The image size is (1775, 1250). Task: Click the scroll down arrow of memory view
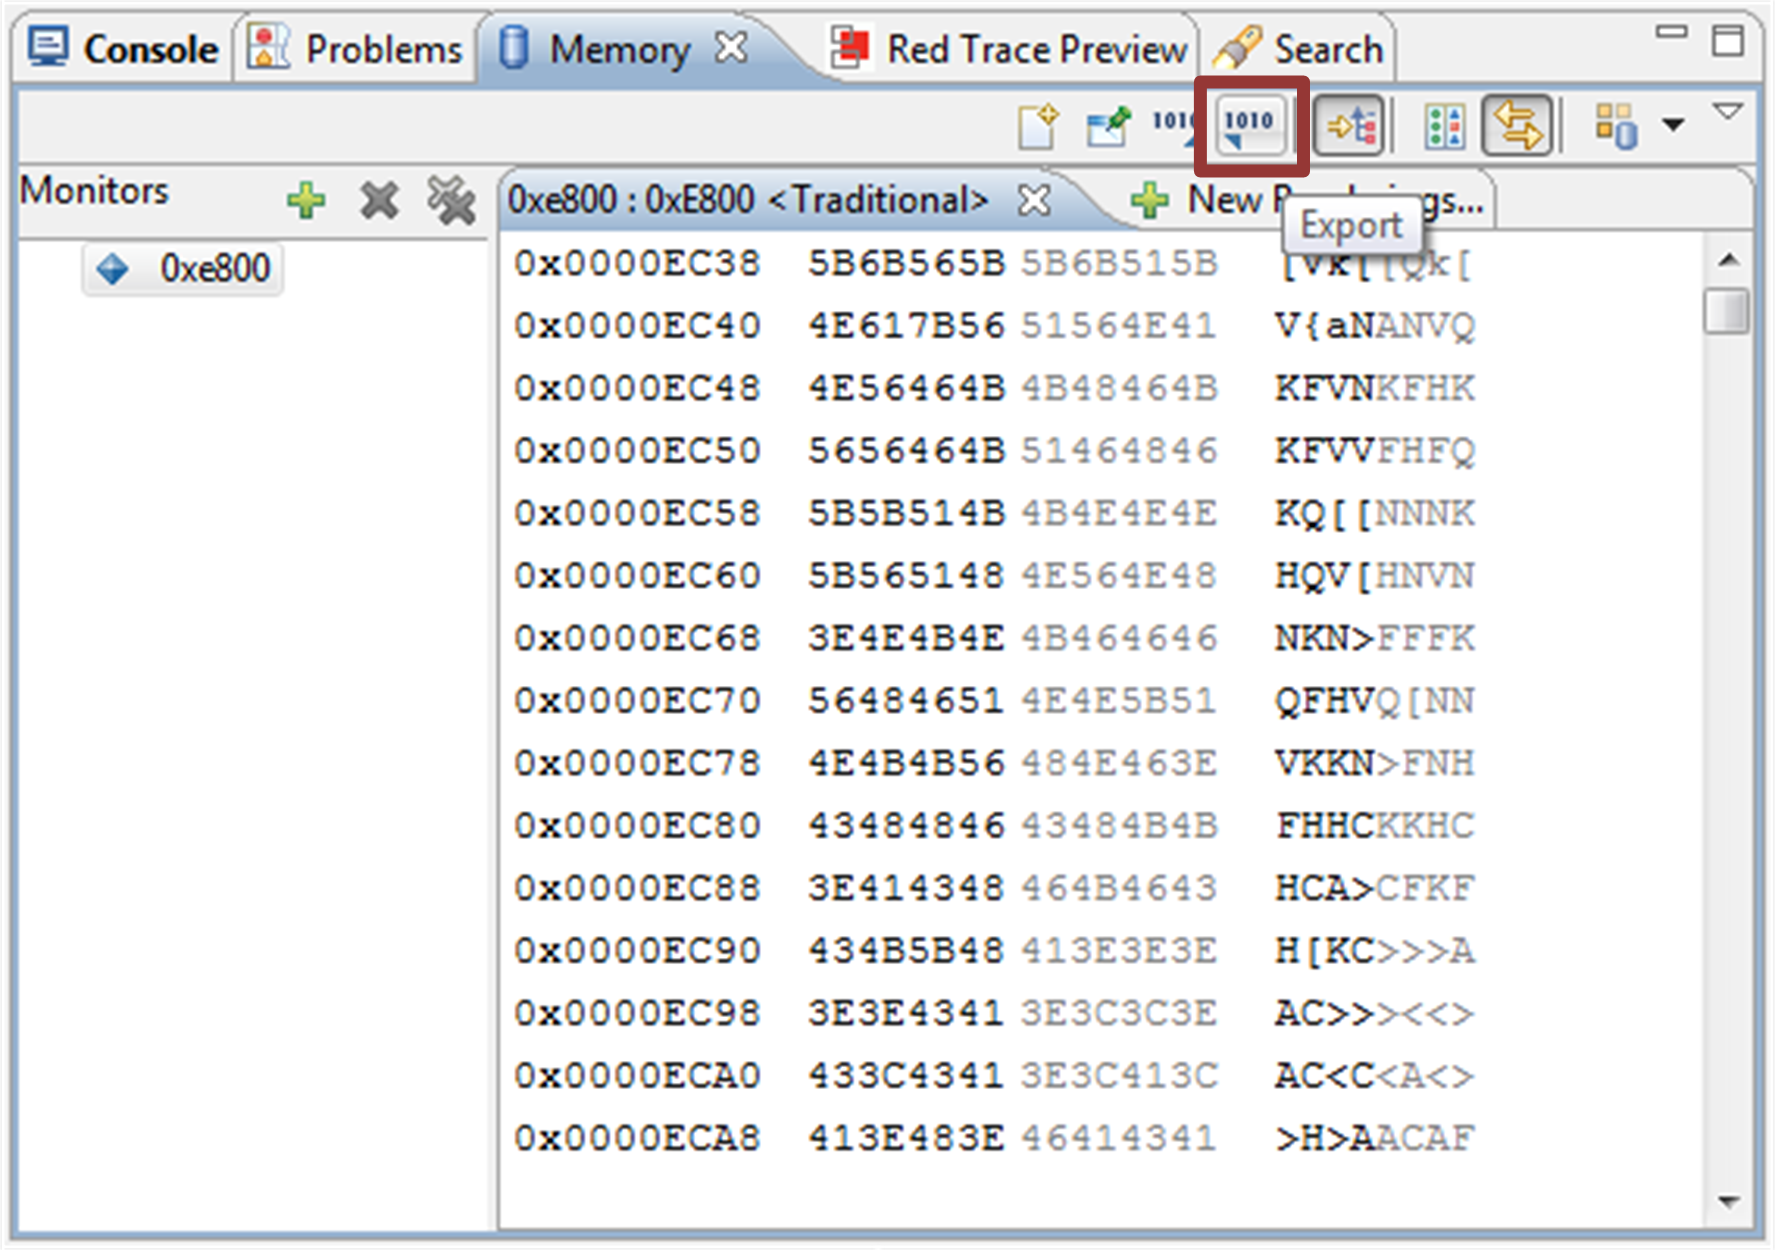pos(1728,1200)
